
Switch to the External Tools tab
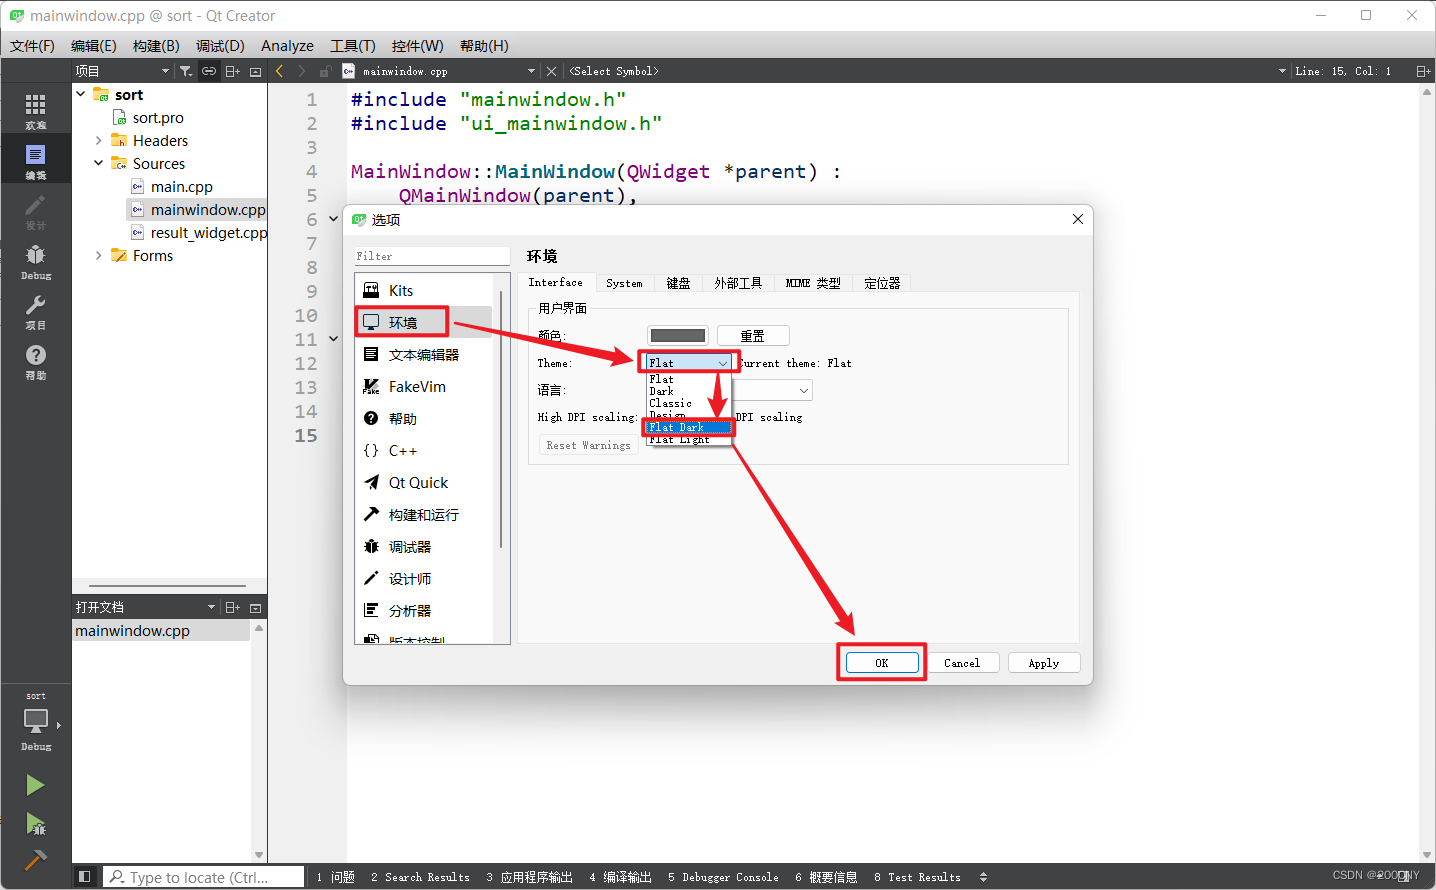tap(738, 283)
